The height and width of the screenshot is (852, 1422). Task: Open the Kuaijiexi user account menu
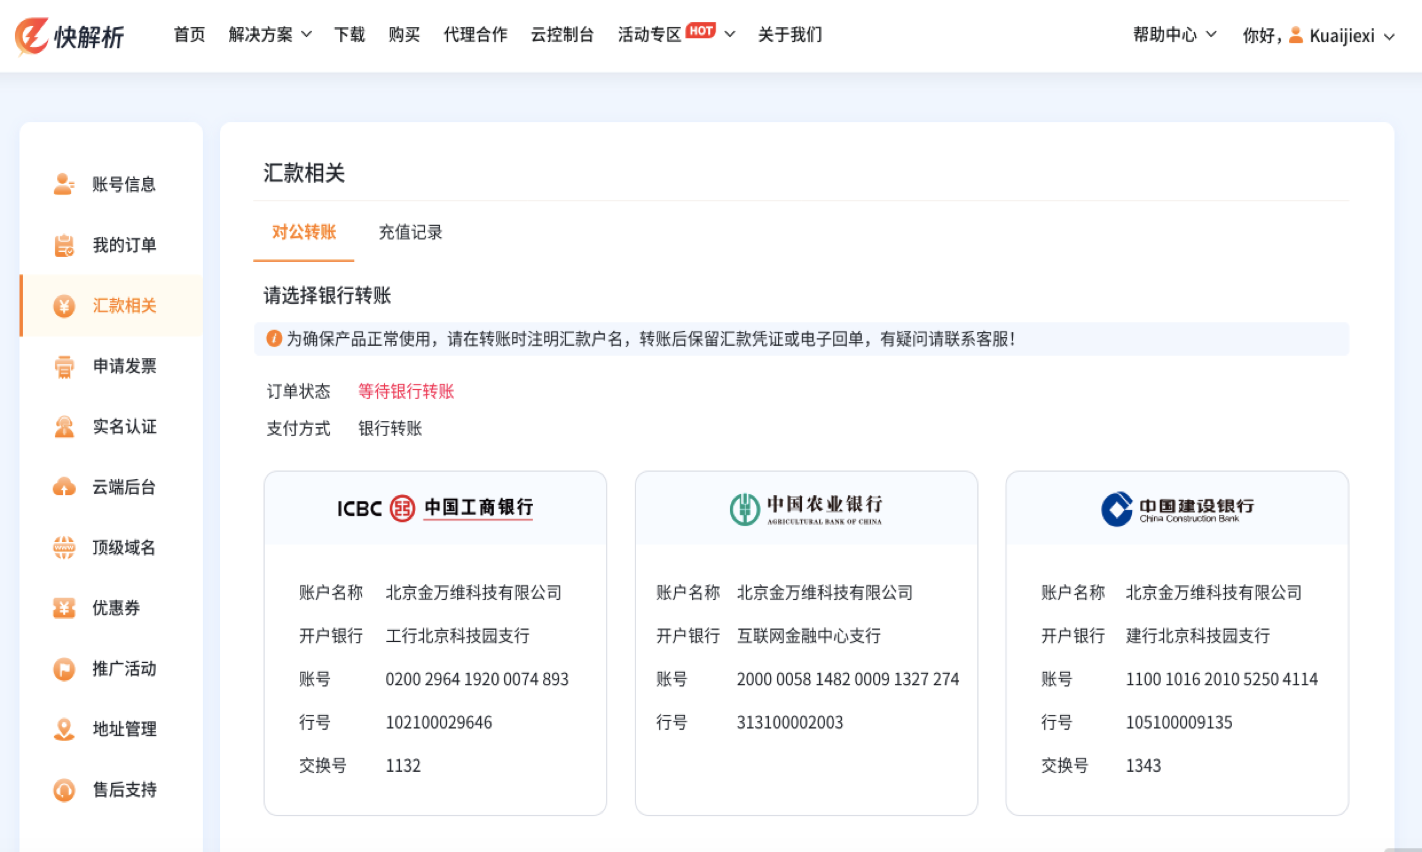(x=1341, y=36)
